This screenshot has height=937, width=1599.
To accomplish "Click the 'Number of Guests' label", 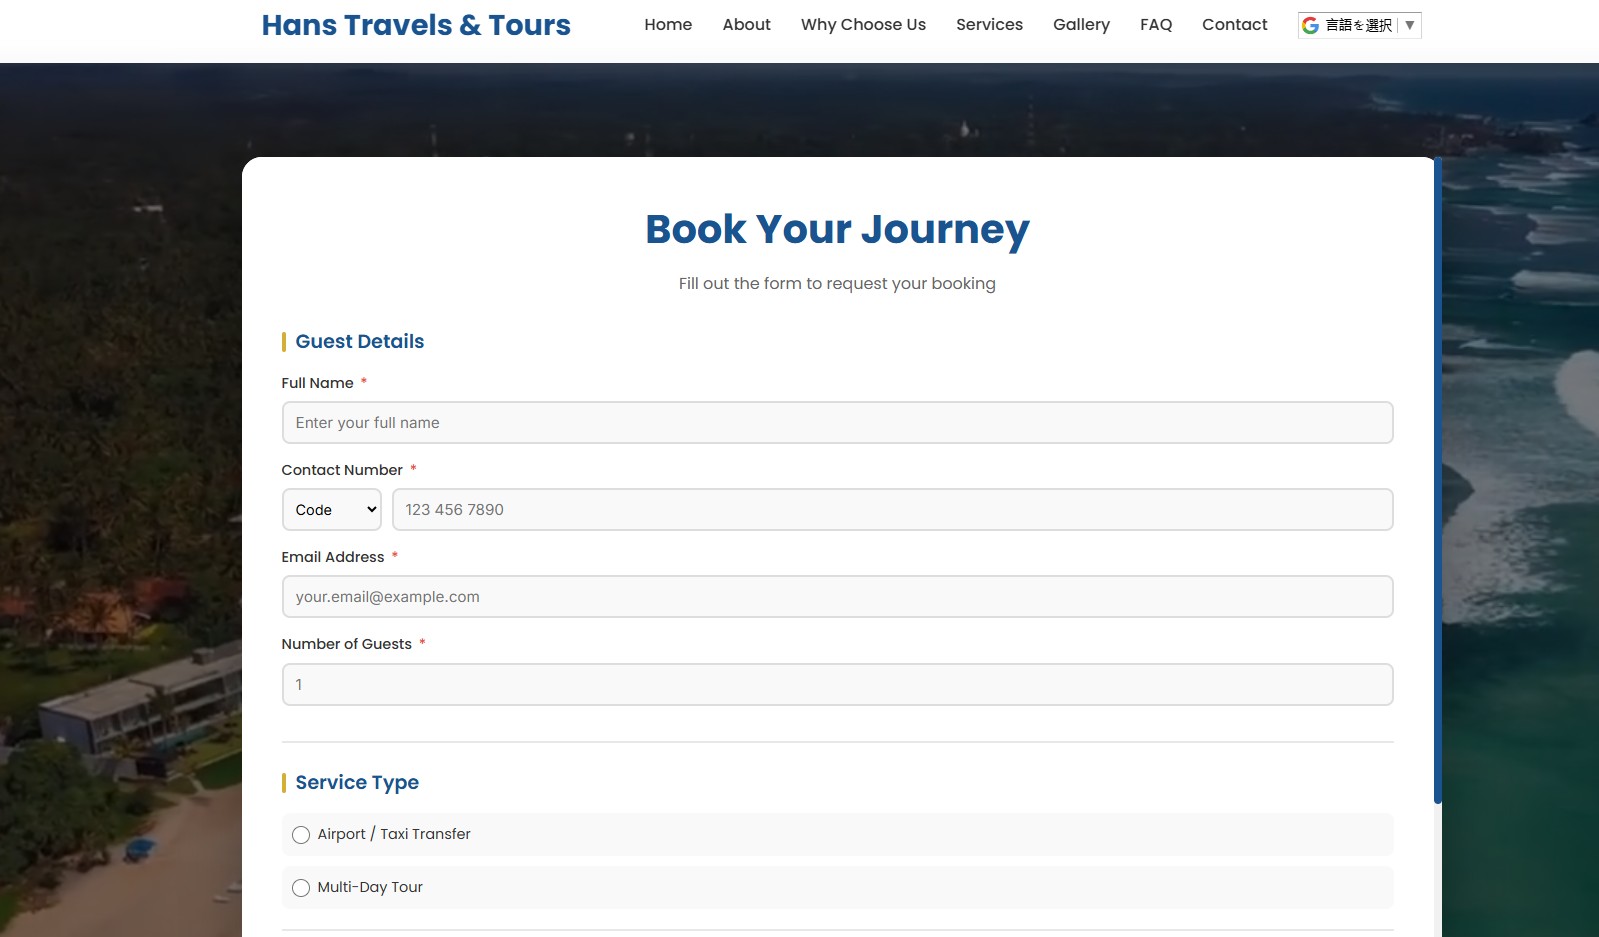I will point(346,644).
